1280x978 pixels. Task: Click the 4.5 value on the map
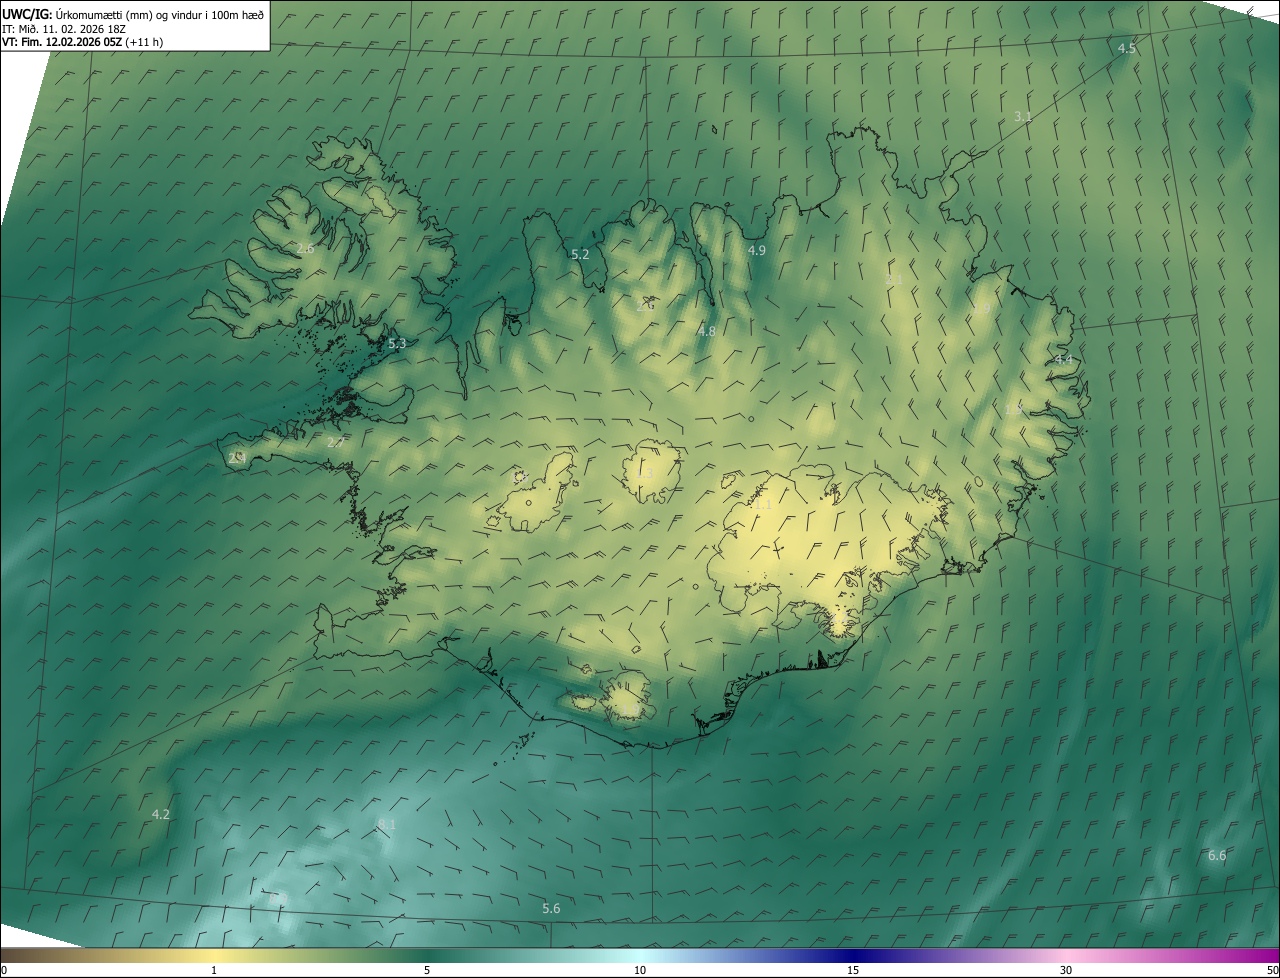[1127, 48]
